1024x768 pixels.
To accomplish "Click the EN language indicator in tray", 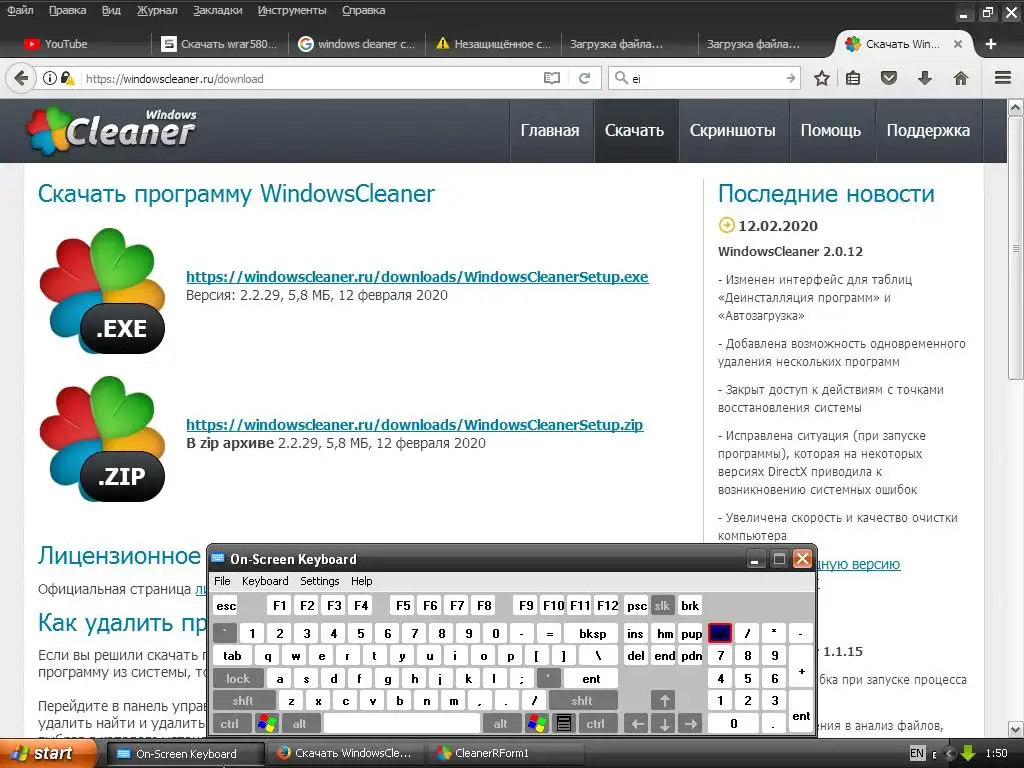I will point(917,753).
